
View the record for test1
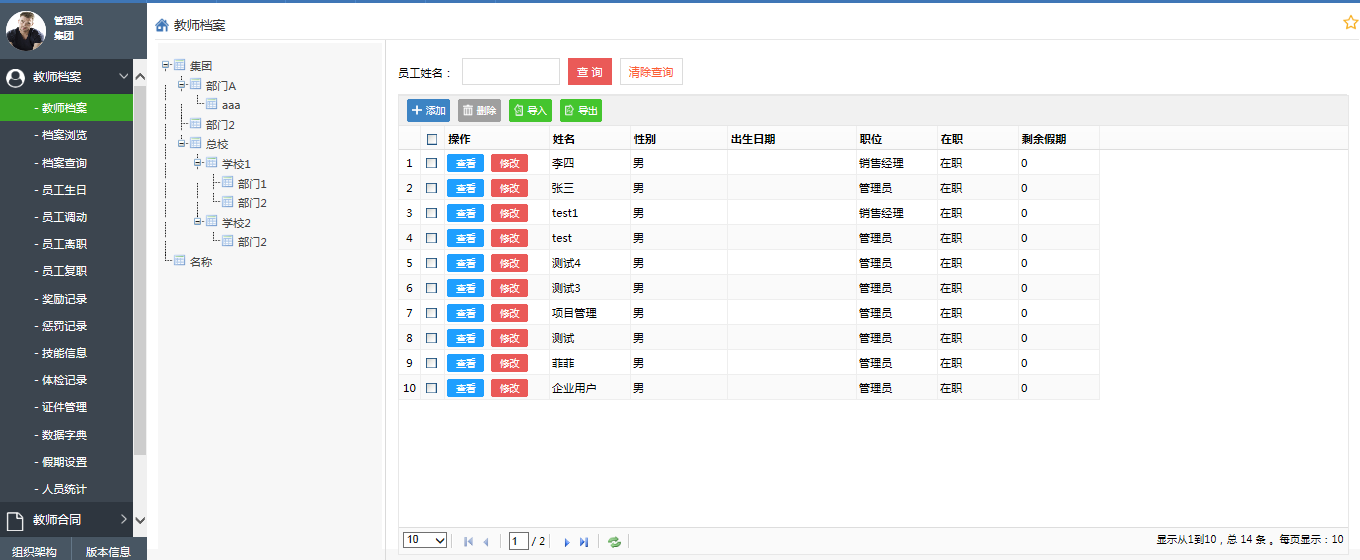(x=465, y=213)
